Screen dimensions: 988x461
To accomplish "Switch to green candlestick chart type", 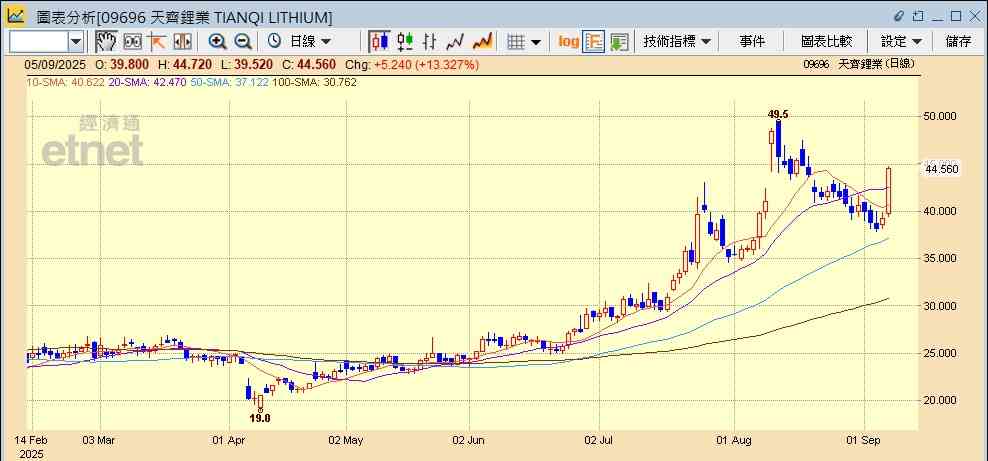I will 405,42.
